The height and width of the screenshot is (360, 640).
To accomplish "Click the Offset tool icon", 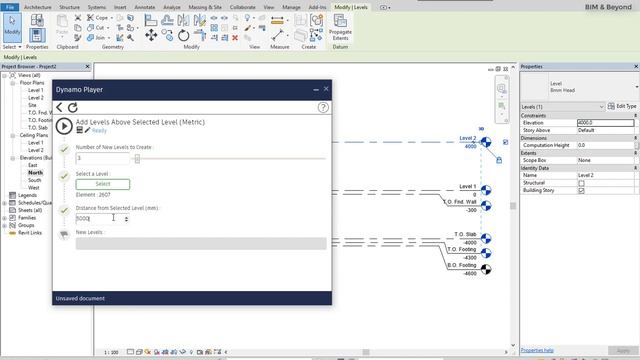I will tap(167, 20).
